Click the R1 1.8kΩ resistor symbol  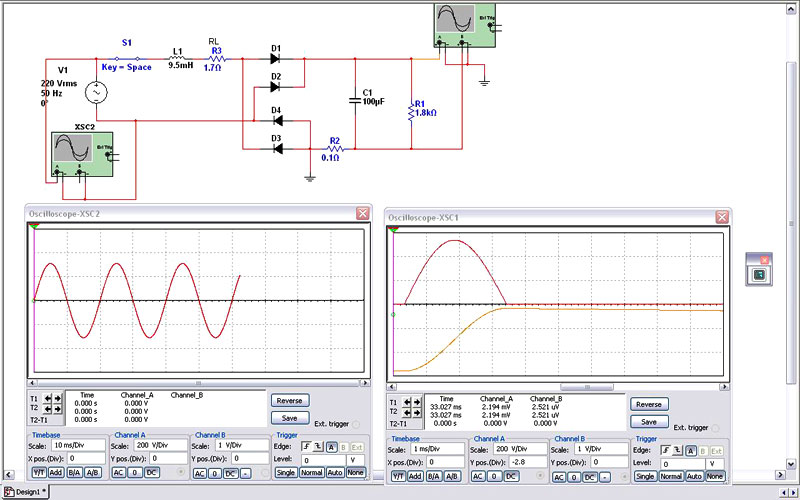(410, 111)
